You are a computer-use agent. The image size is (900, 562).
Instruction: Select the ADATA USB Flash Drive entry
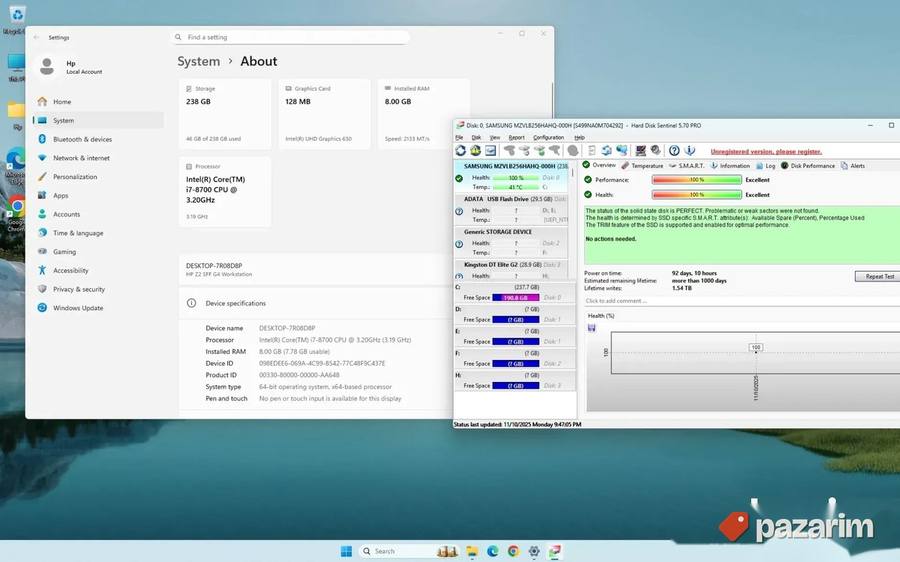[x=512, y=210]
